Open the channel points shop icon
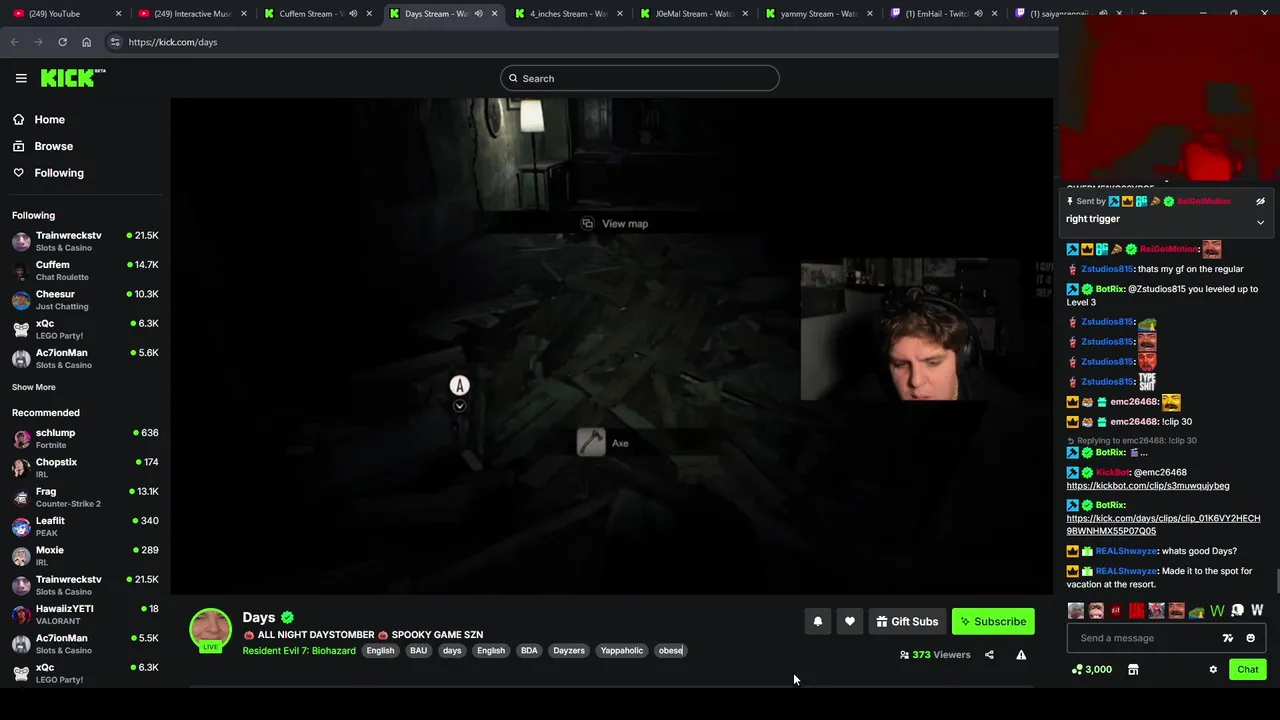 1133,670
